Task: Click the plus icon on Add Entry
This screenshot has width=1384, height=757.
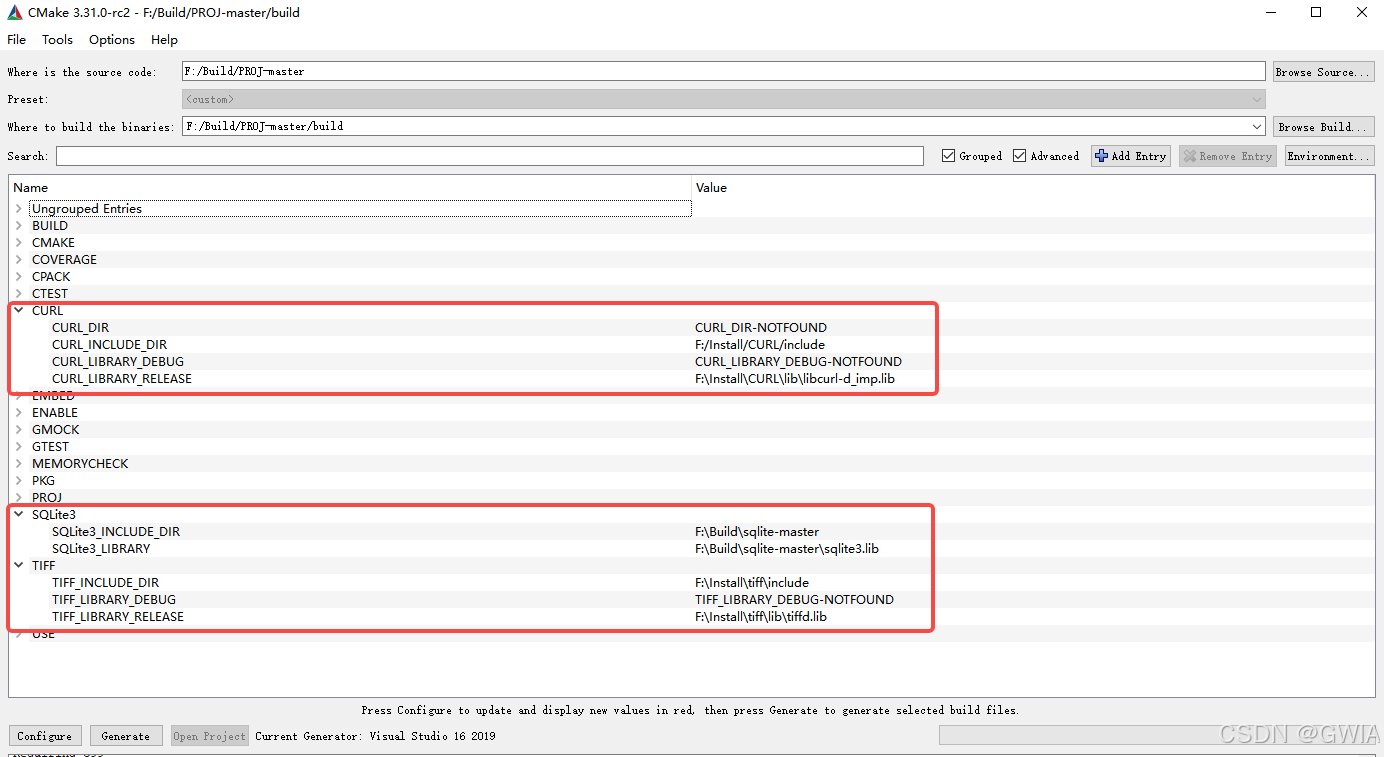Action: [x=1102, y=156]
